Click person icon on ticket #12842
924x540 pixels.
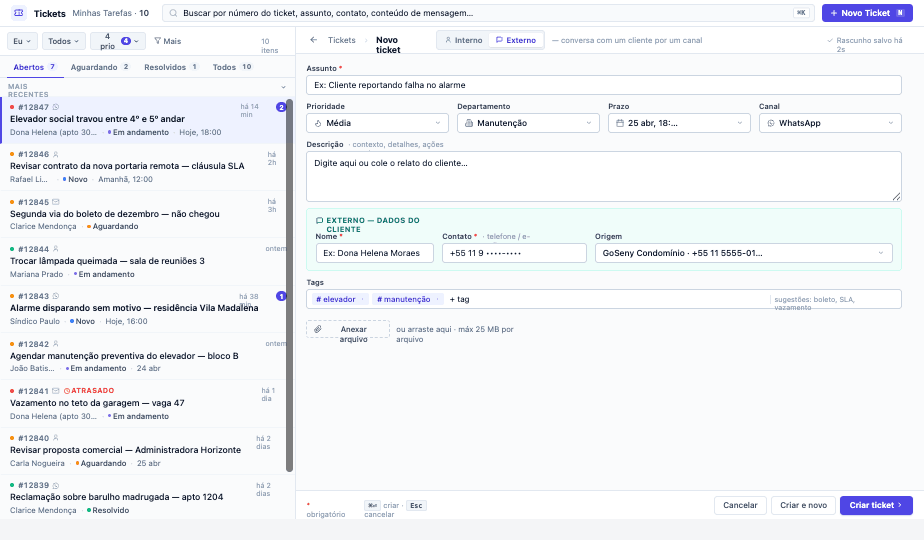tap(56, 344)
